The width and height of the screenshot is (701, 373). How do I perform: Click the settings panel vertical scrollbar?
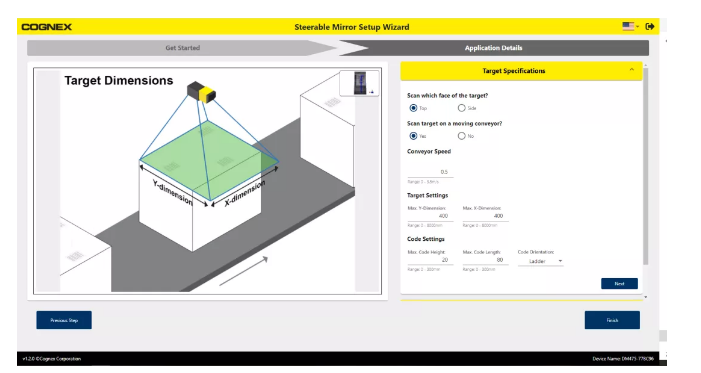[x=645, y=165]
